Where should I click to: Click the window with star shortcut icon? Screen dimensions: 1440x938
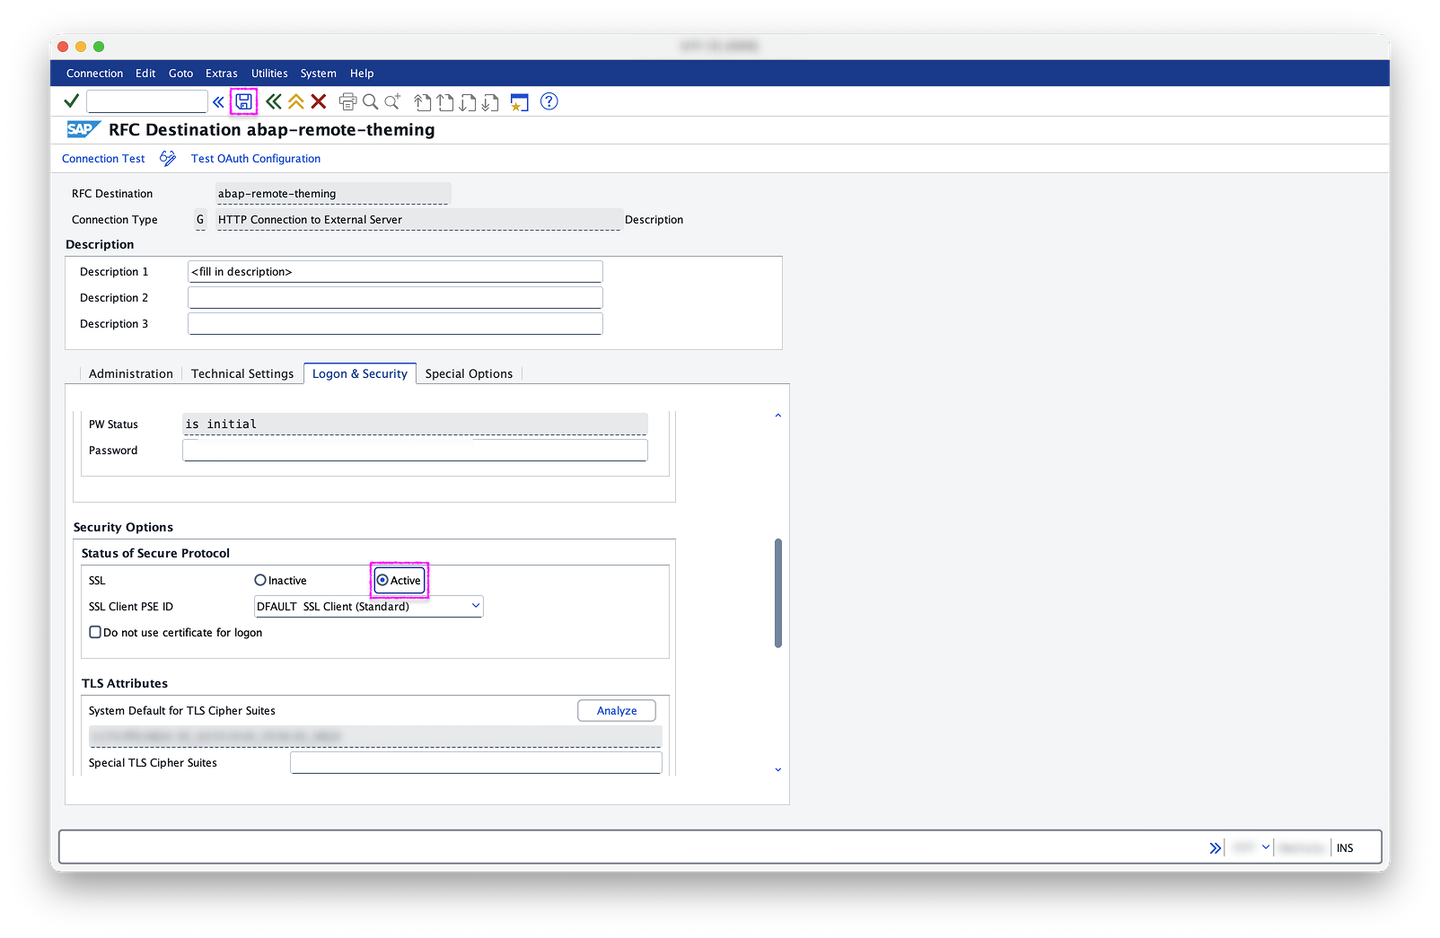tap(519, 102)
